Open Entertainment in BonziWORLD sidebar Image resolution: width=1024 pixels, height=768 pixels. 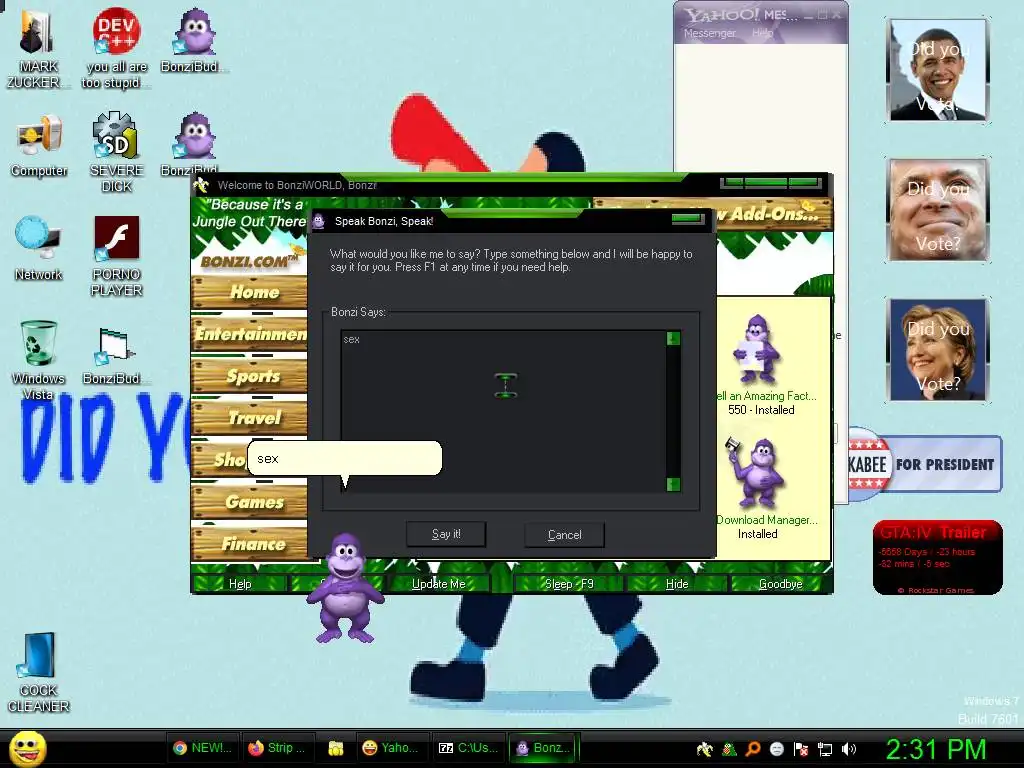(x=249, y=334)
